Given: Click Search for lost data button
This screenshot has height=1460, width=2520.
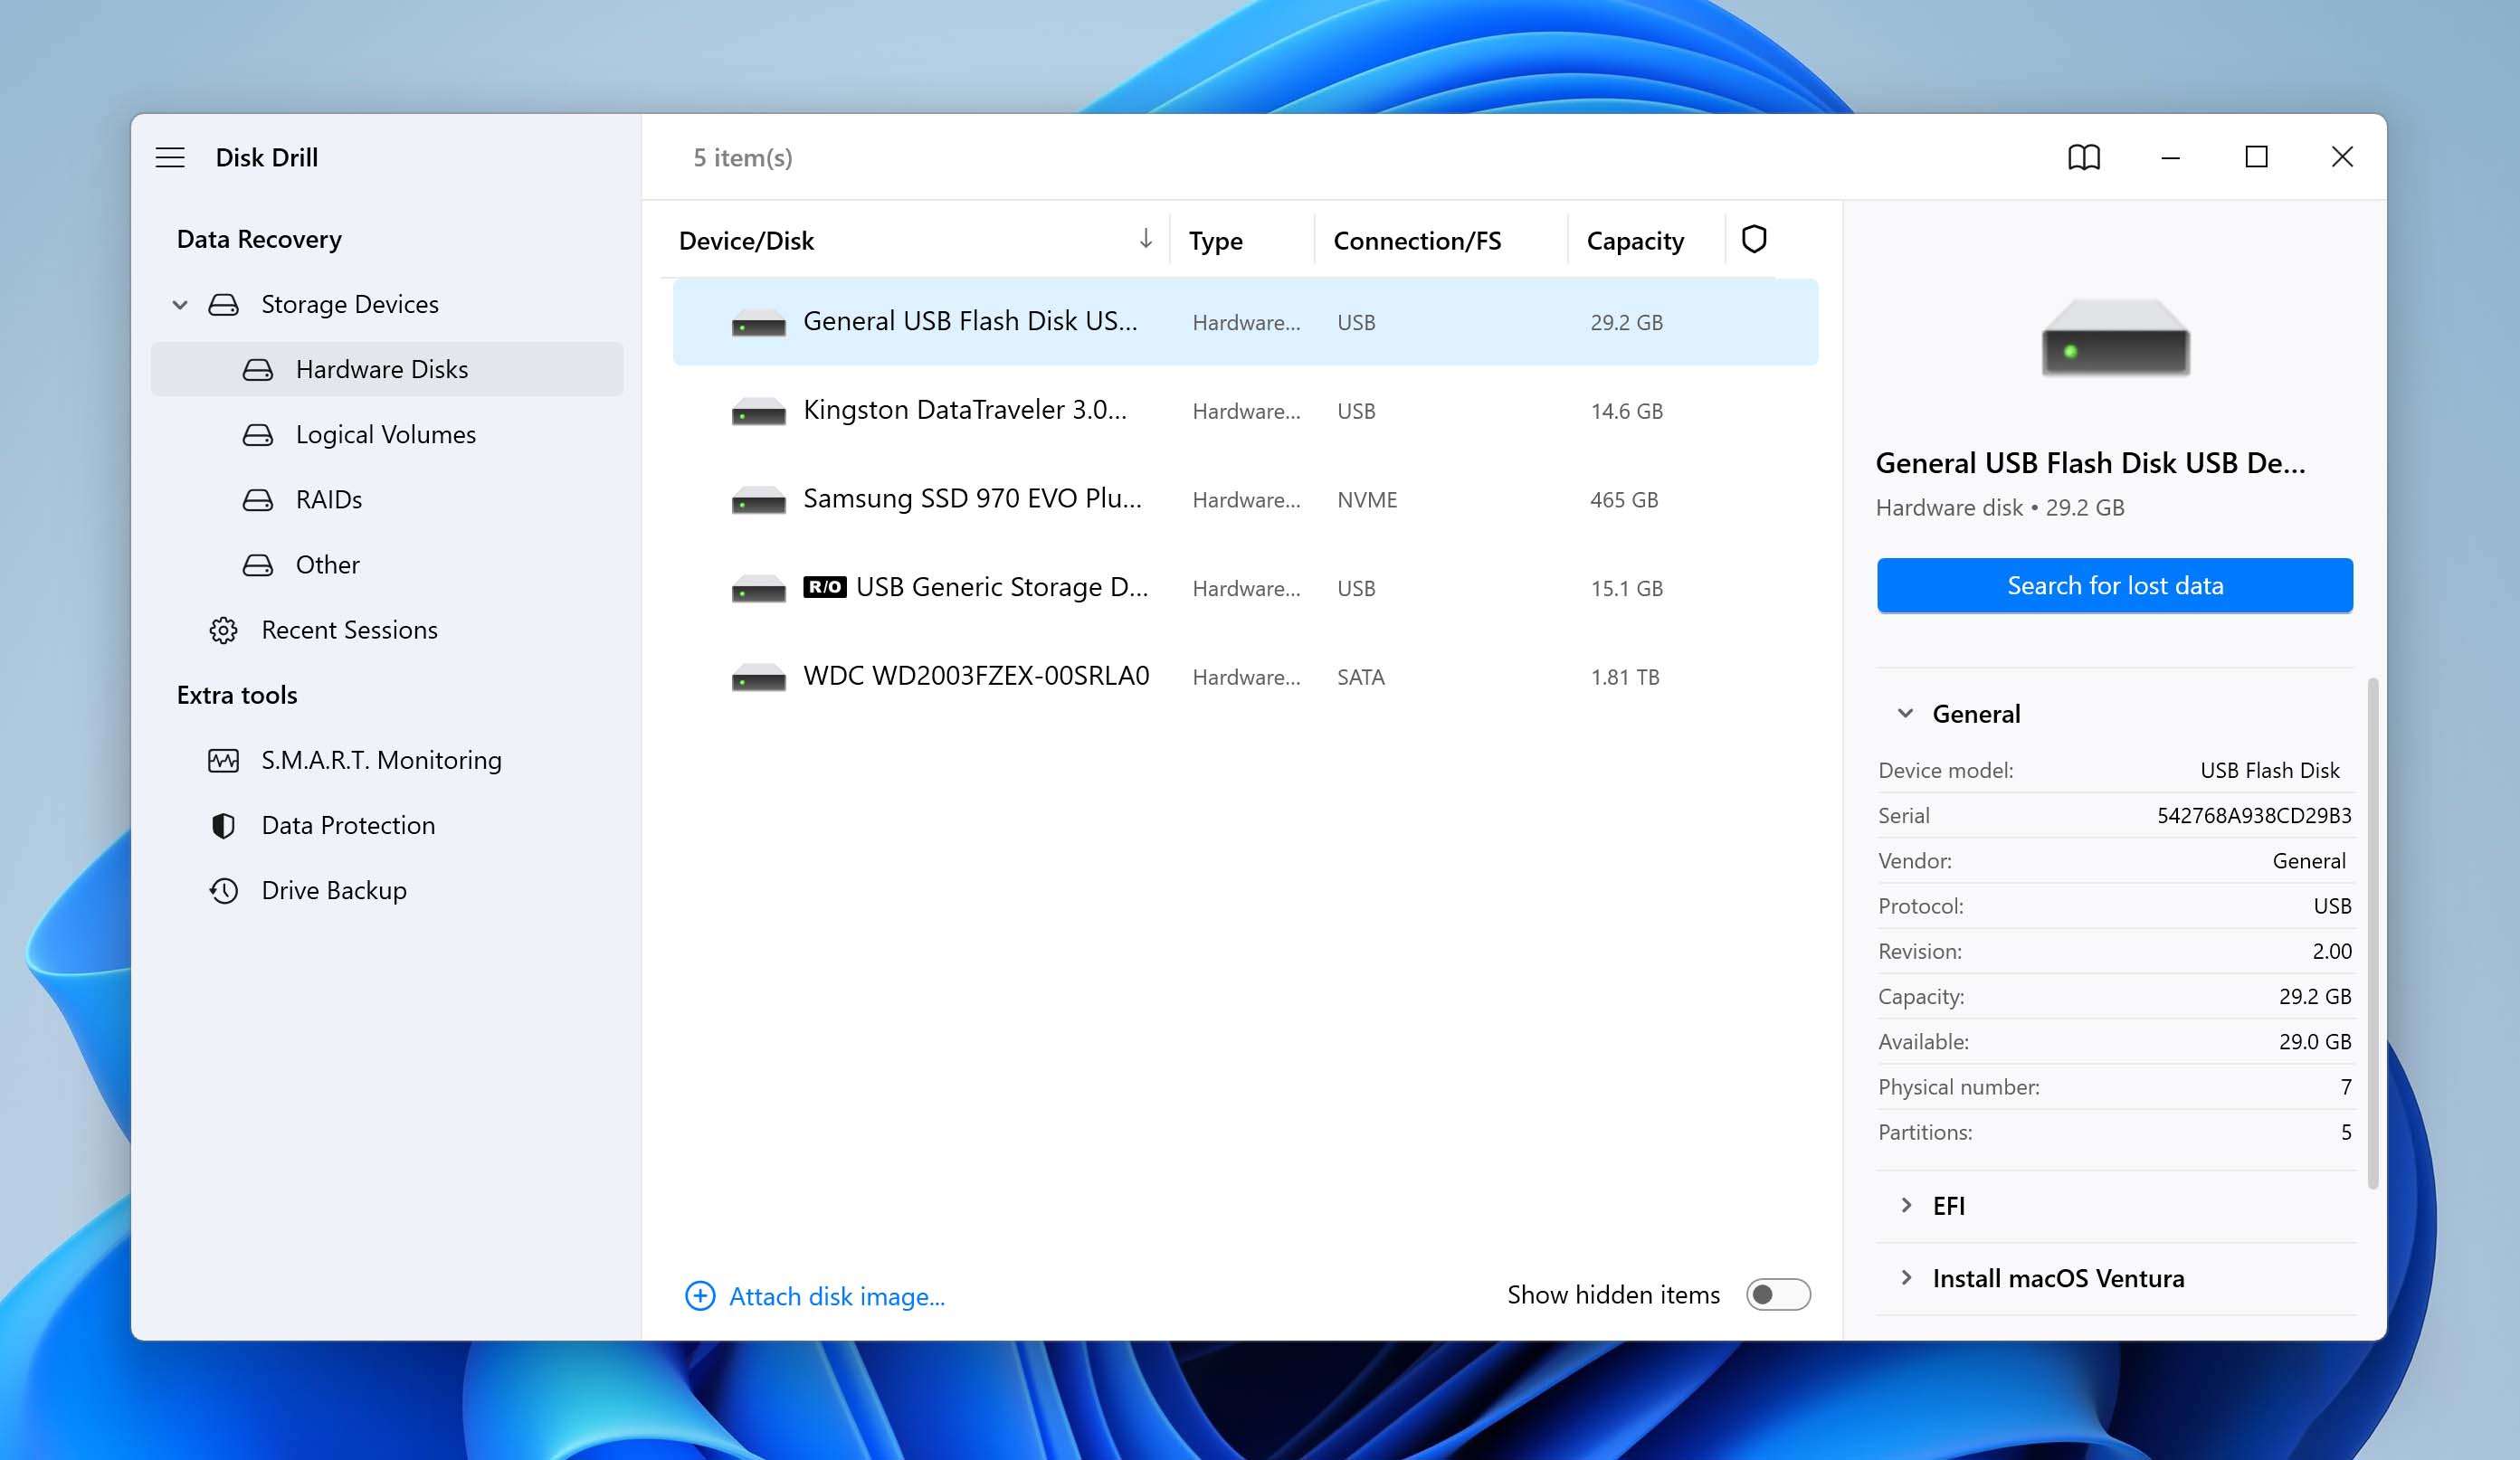Looking at the screenshot, I should [2115, 584].
